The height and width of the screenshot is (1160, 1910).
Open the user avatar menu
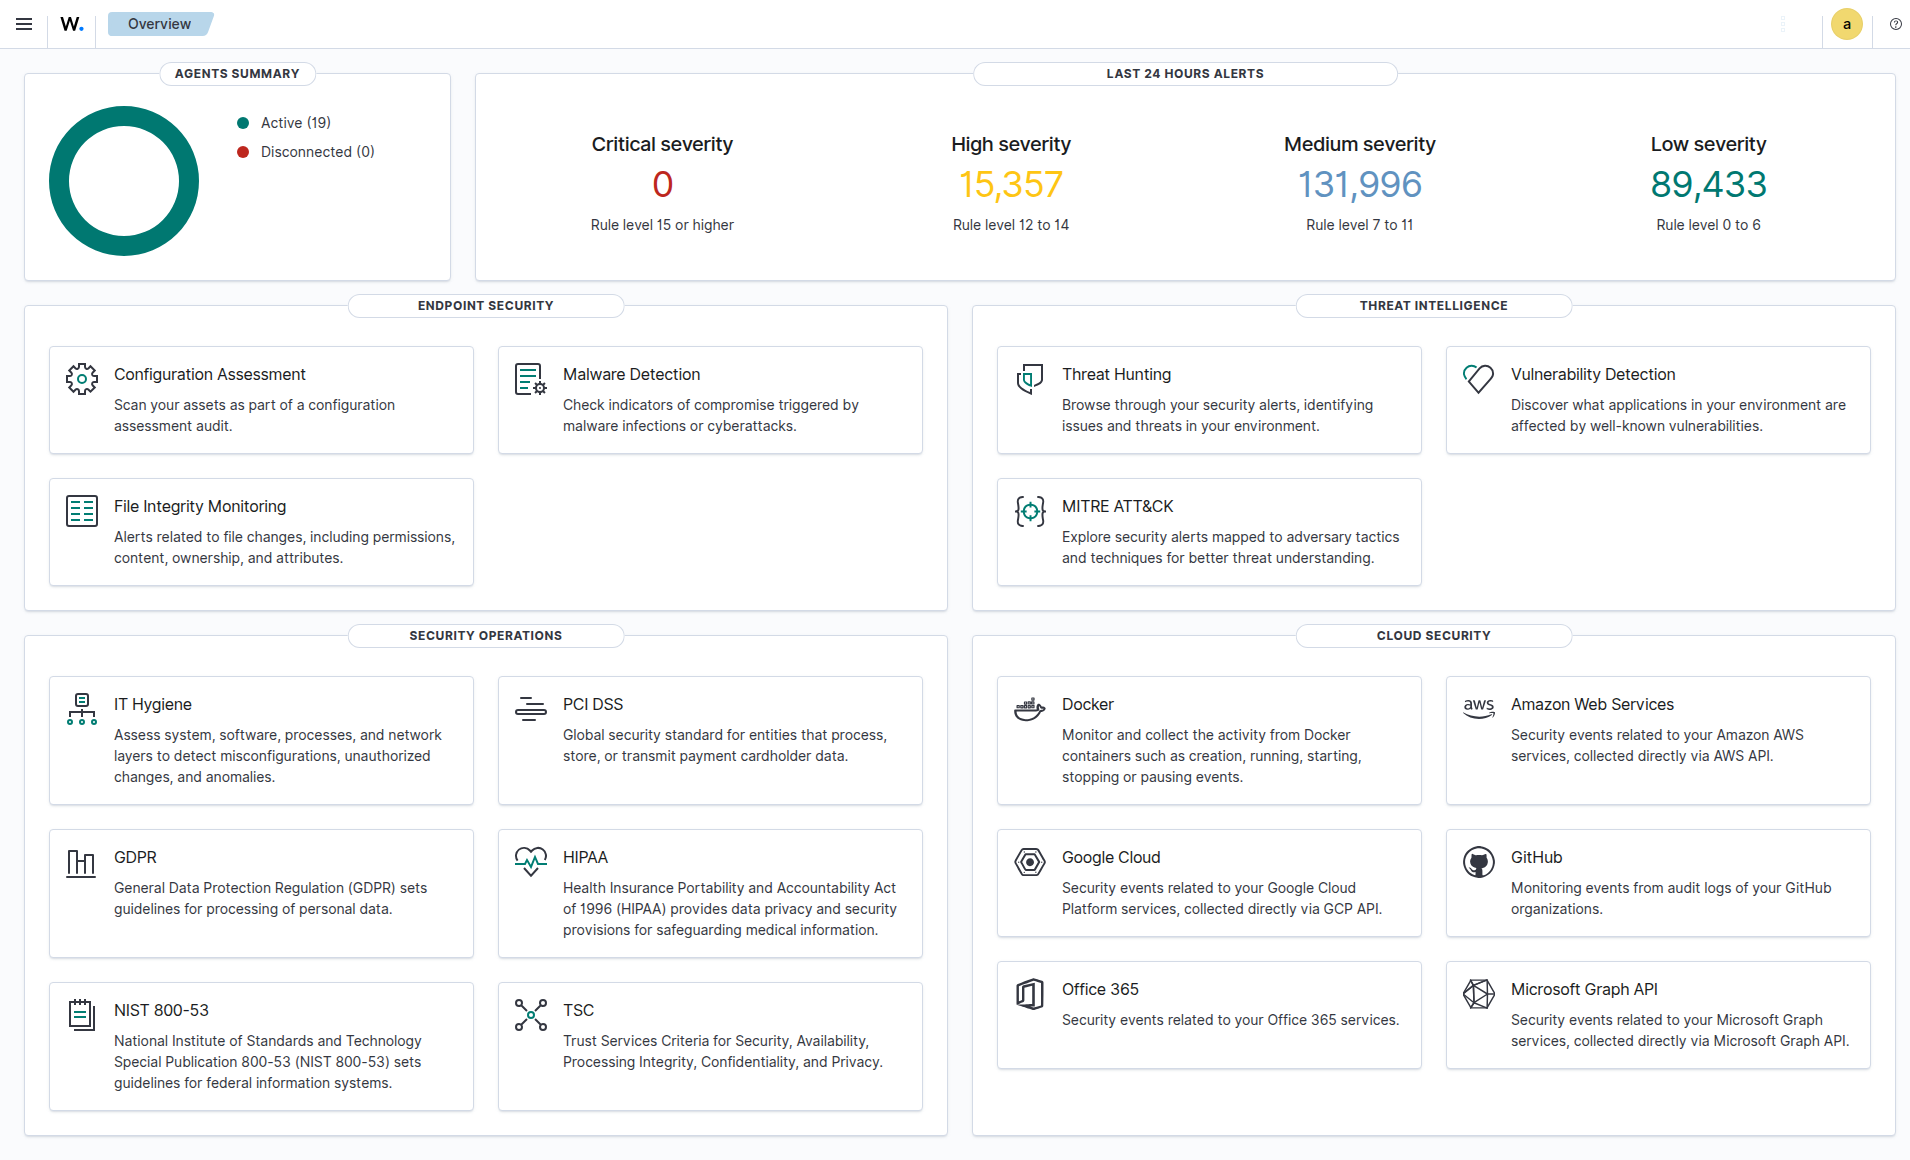(1846, 24)
